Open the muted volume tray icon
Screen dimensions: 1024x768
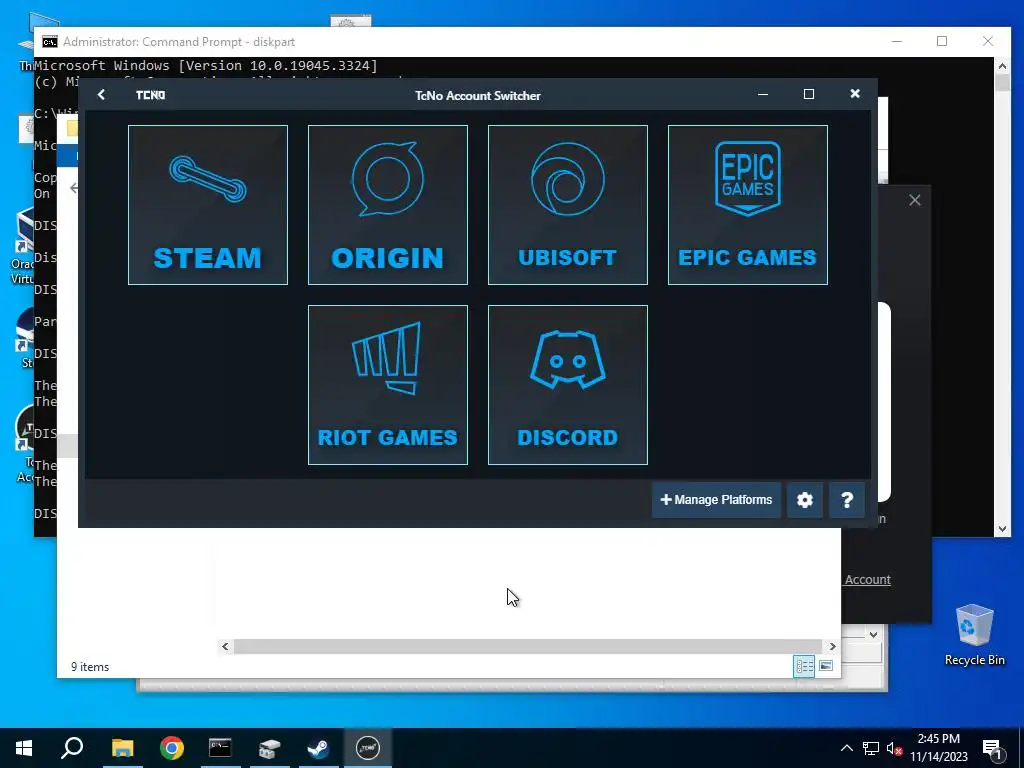tap(894, 748)
